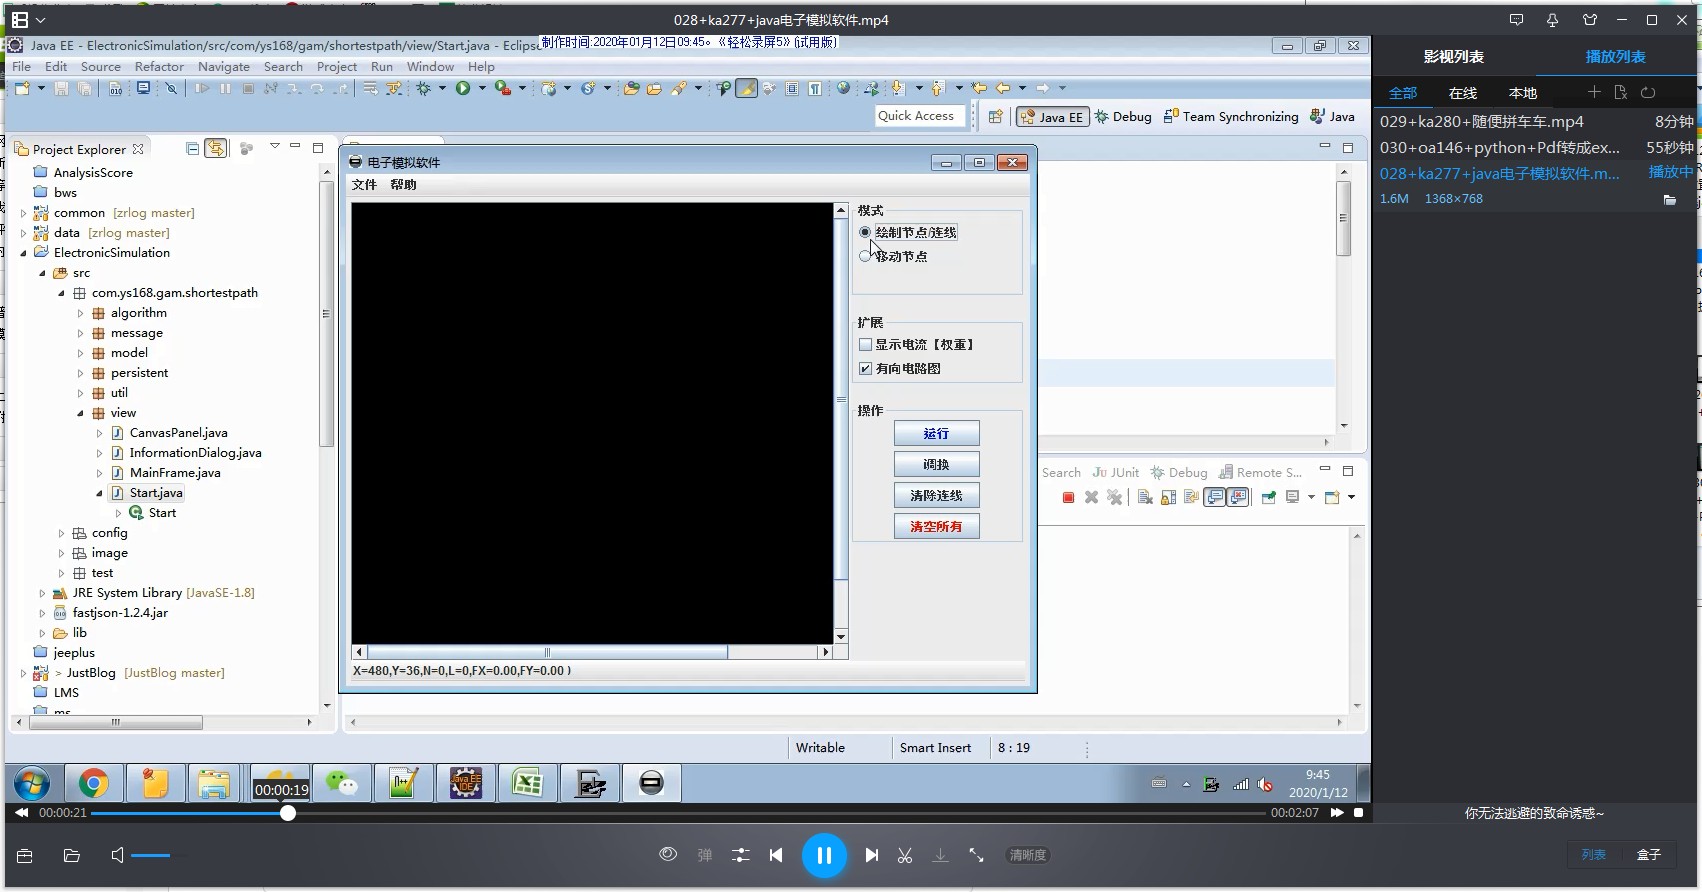This screenshot has width=1702, height=892.
Task: Open Excel from the taskbar
Action: pos(528,783)
